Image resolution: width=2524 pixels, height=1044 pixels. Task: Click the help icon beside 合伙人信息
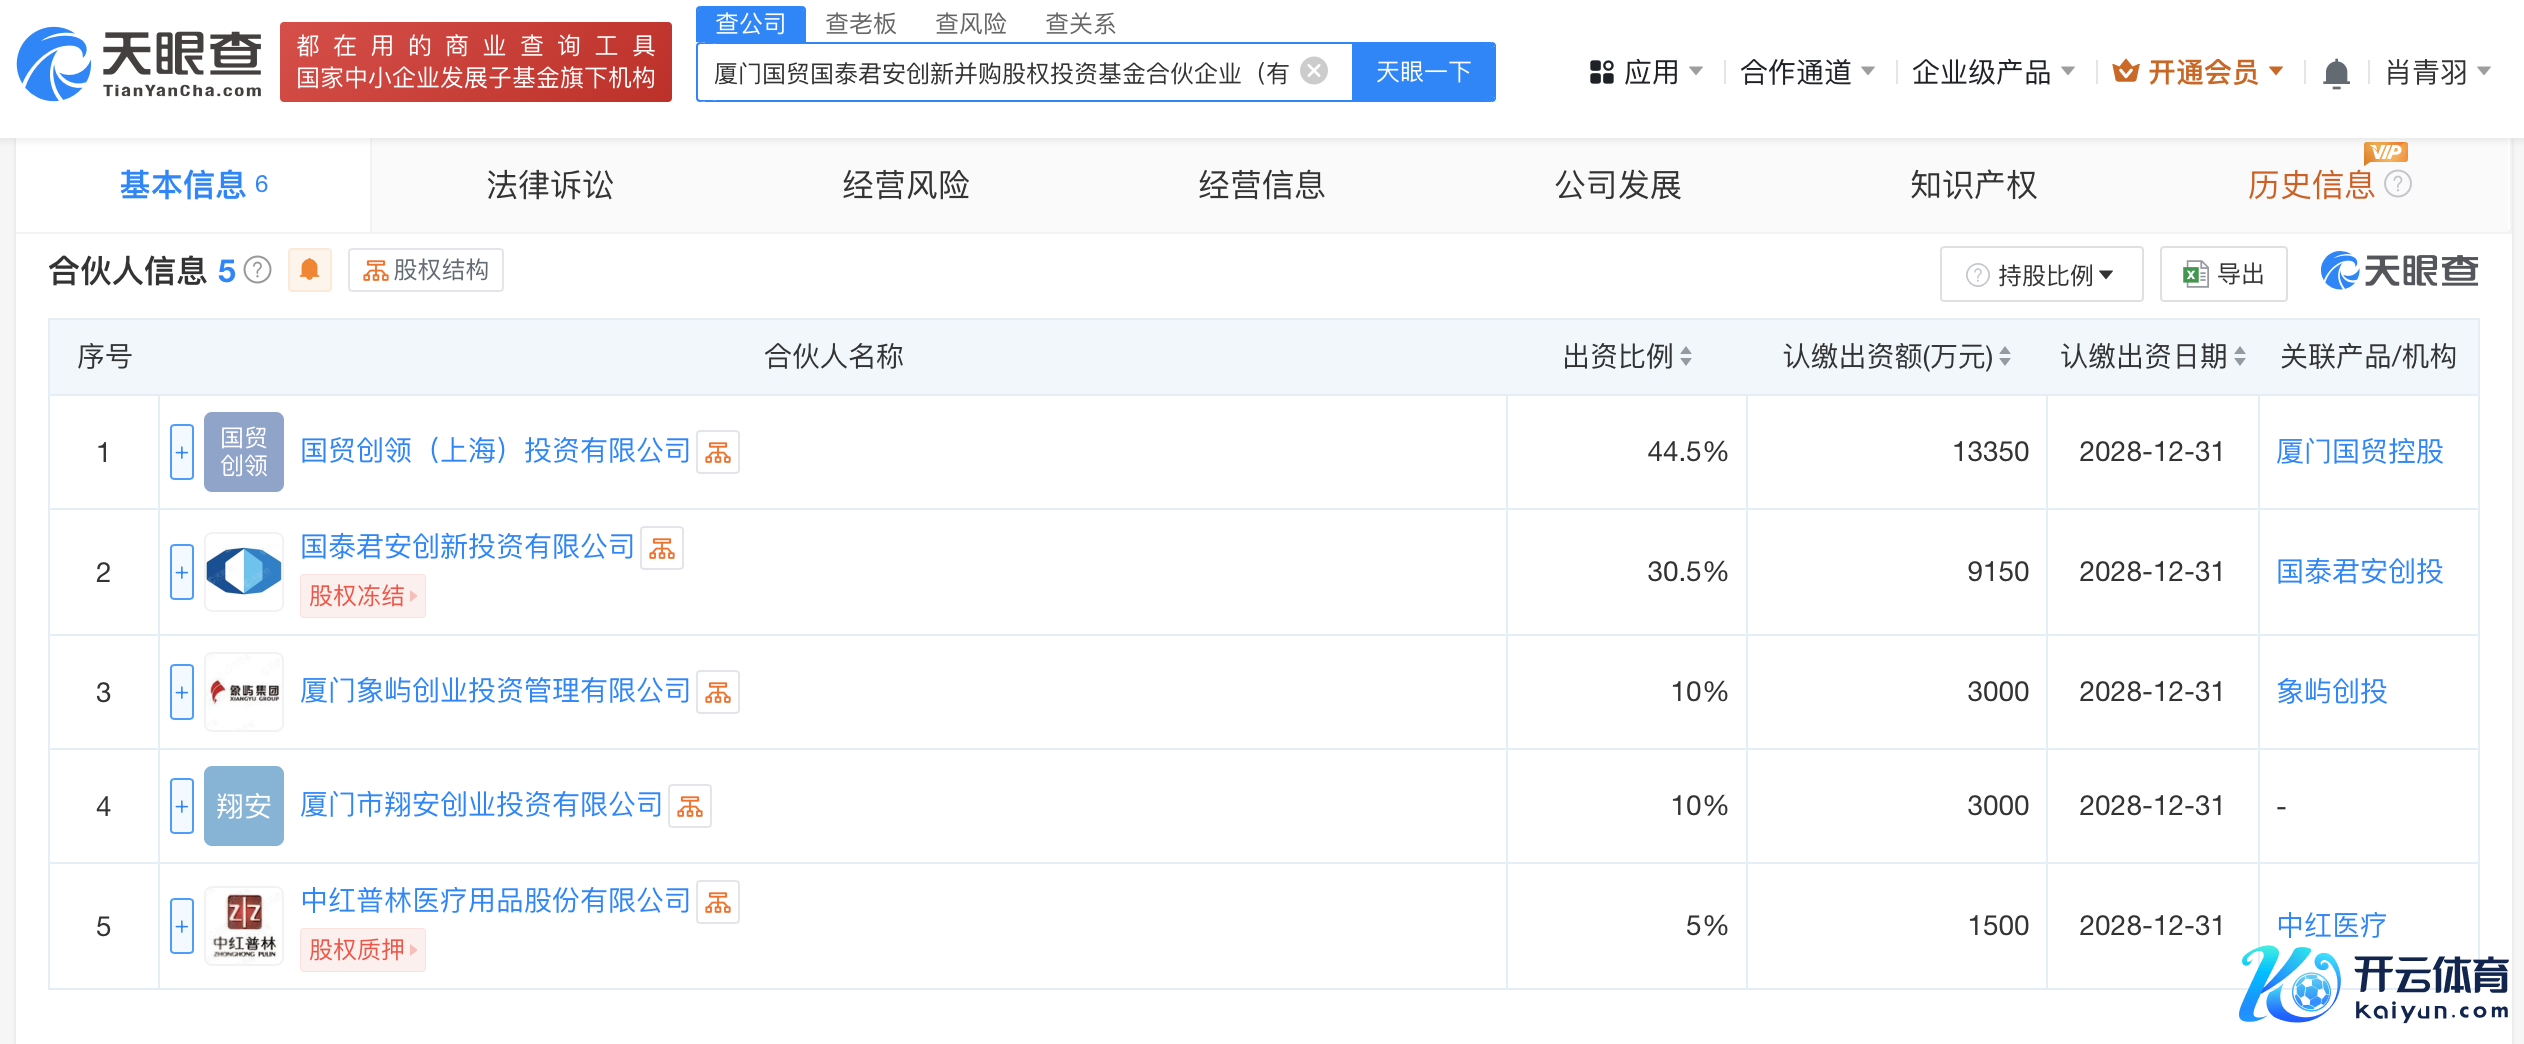click(x=258, y=270)
